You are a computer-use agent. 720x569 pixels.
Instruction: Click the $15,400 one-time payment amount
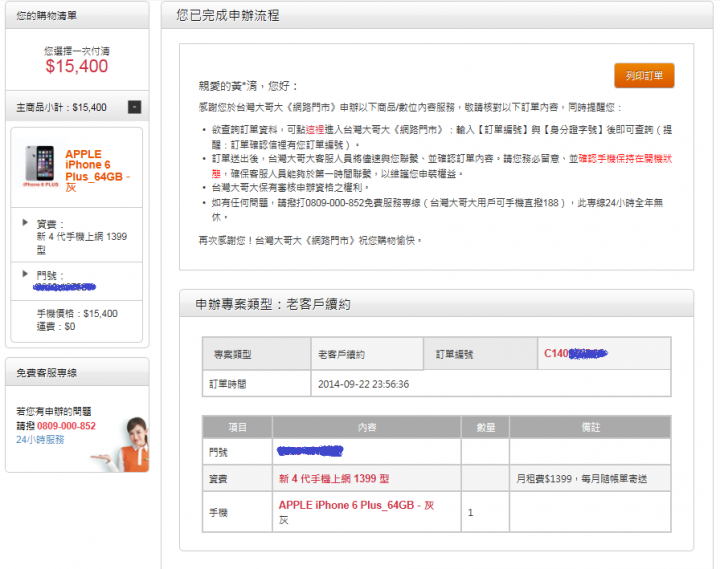click(x=77, y=66)
